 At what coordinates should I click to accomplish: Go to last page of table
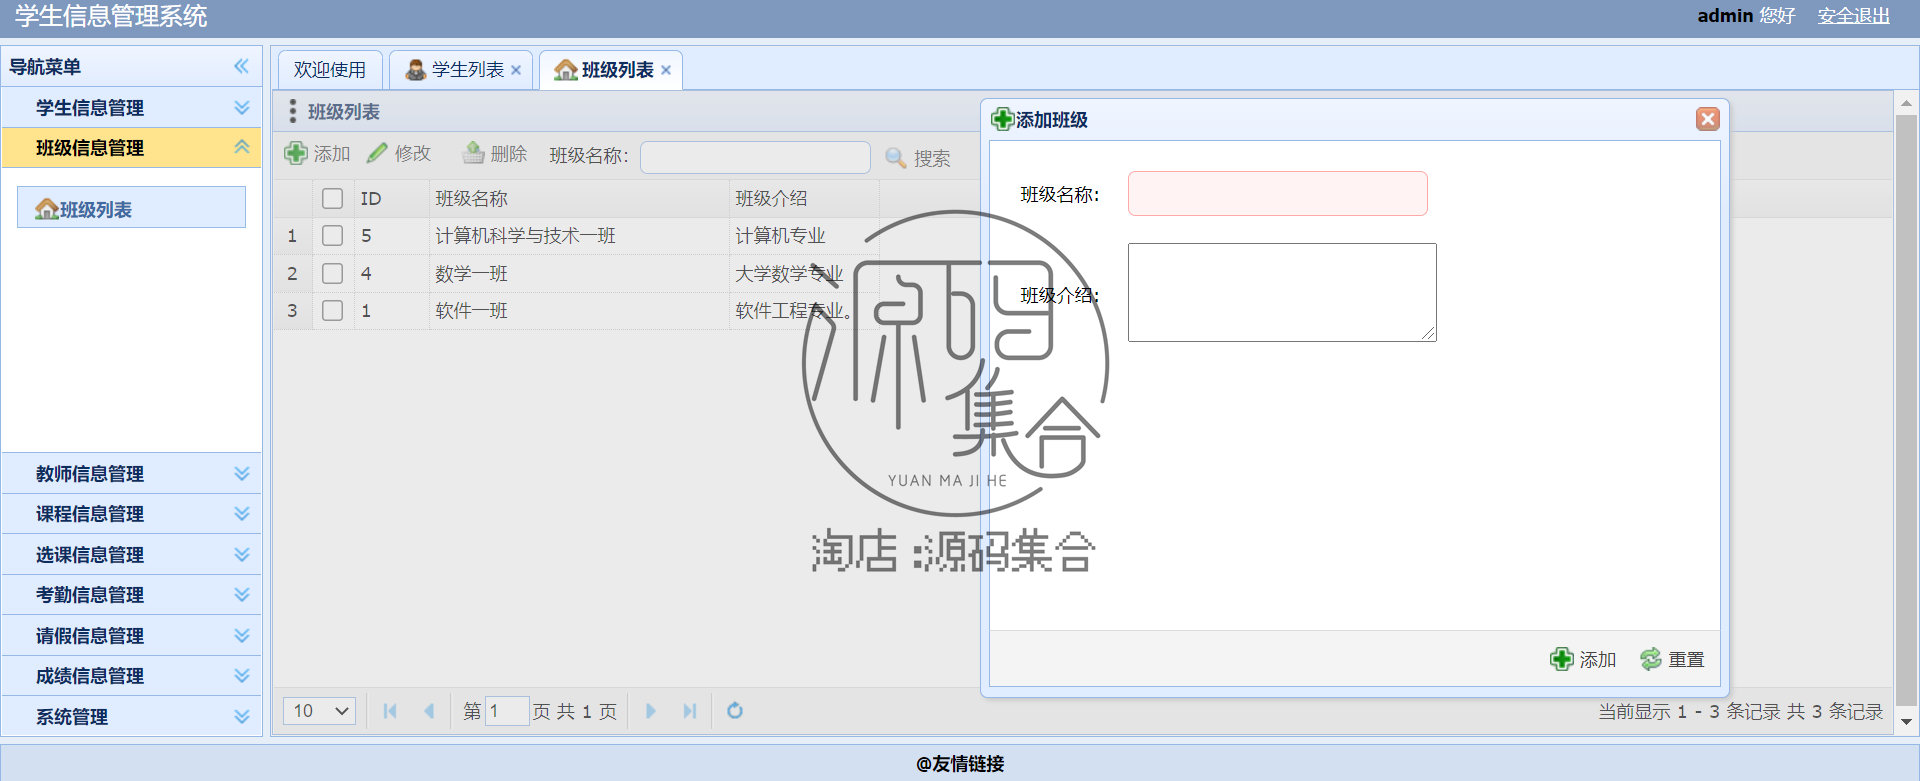(690, 711)
